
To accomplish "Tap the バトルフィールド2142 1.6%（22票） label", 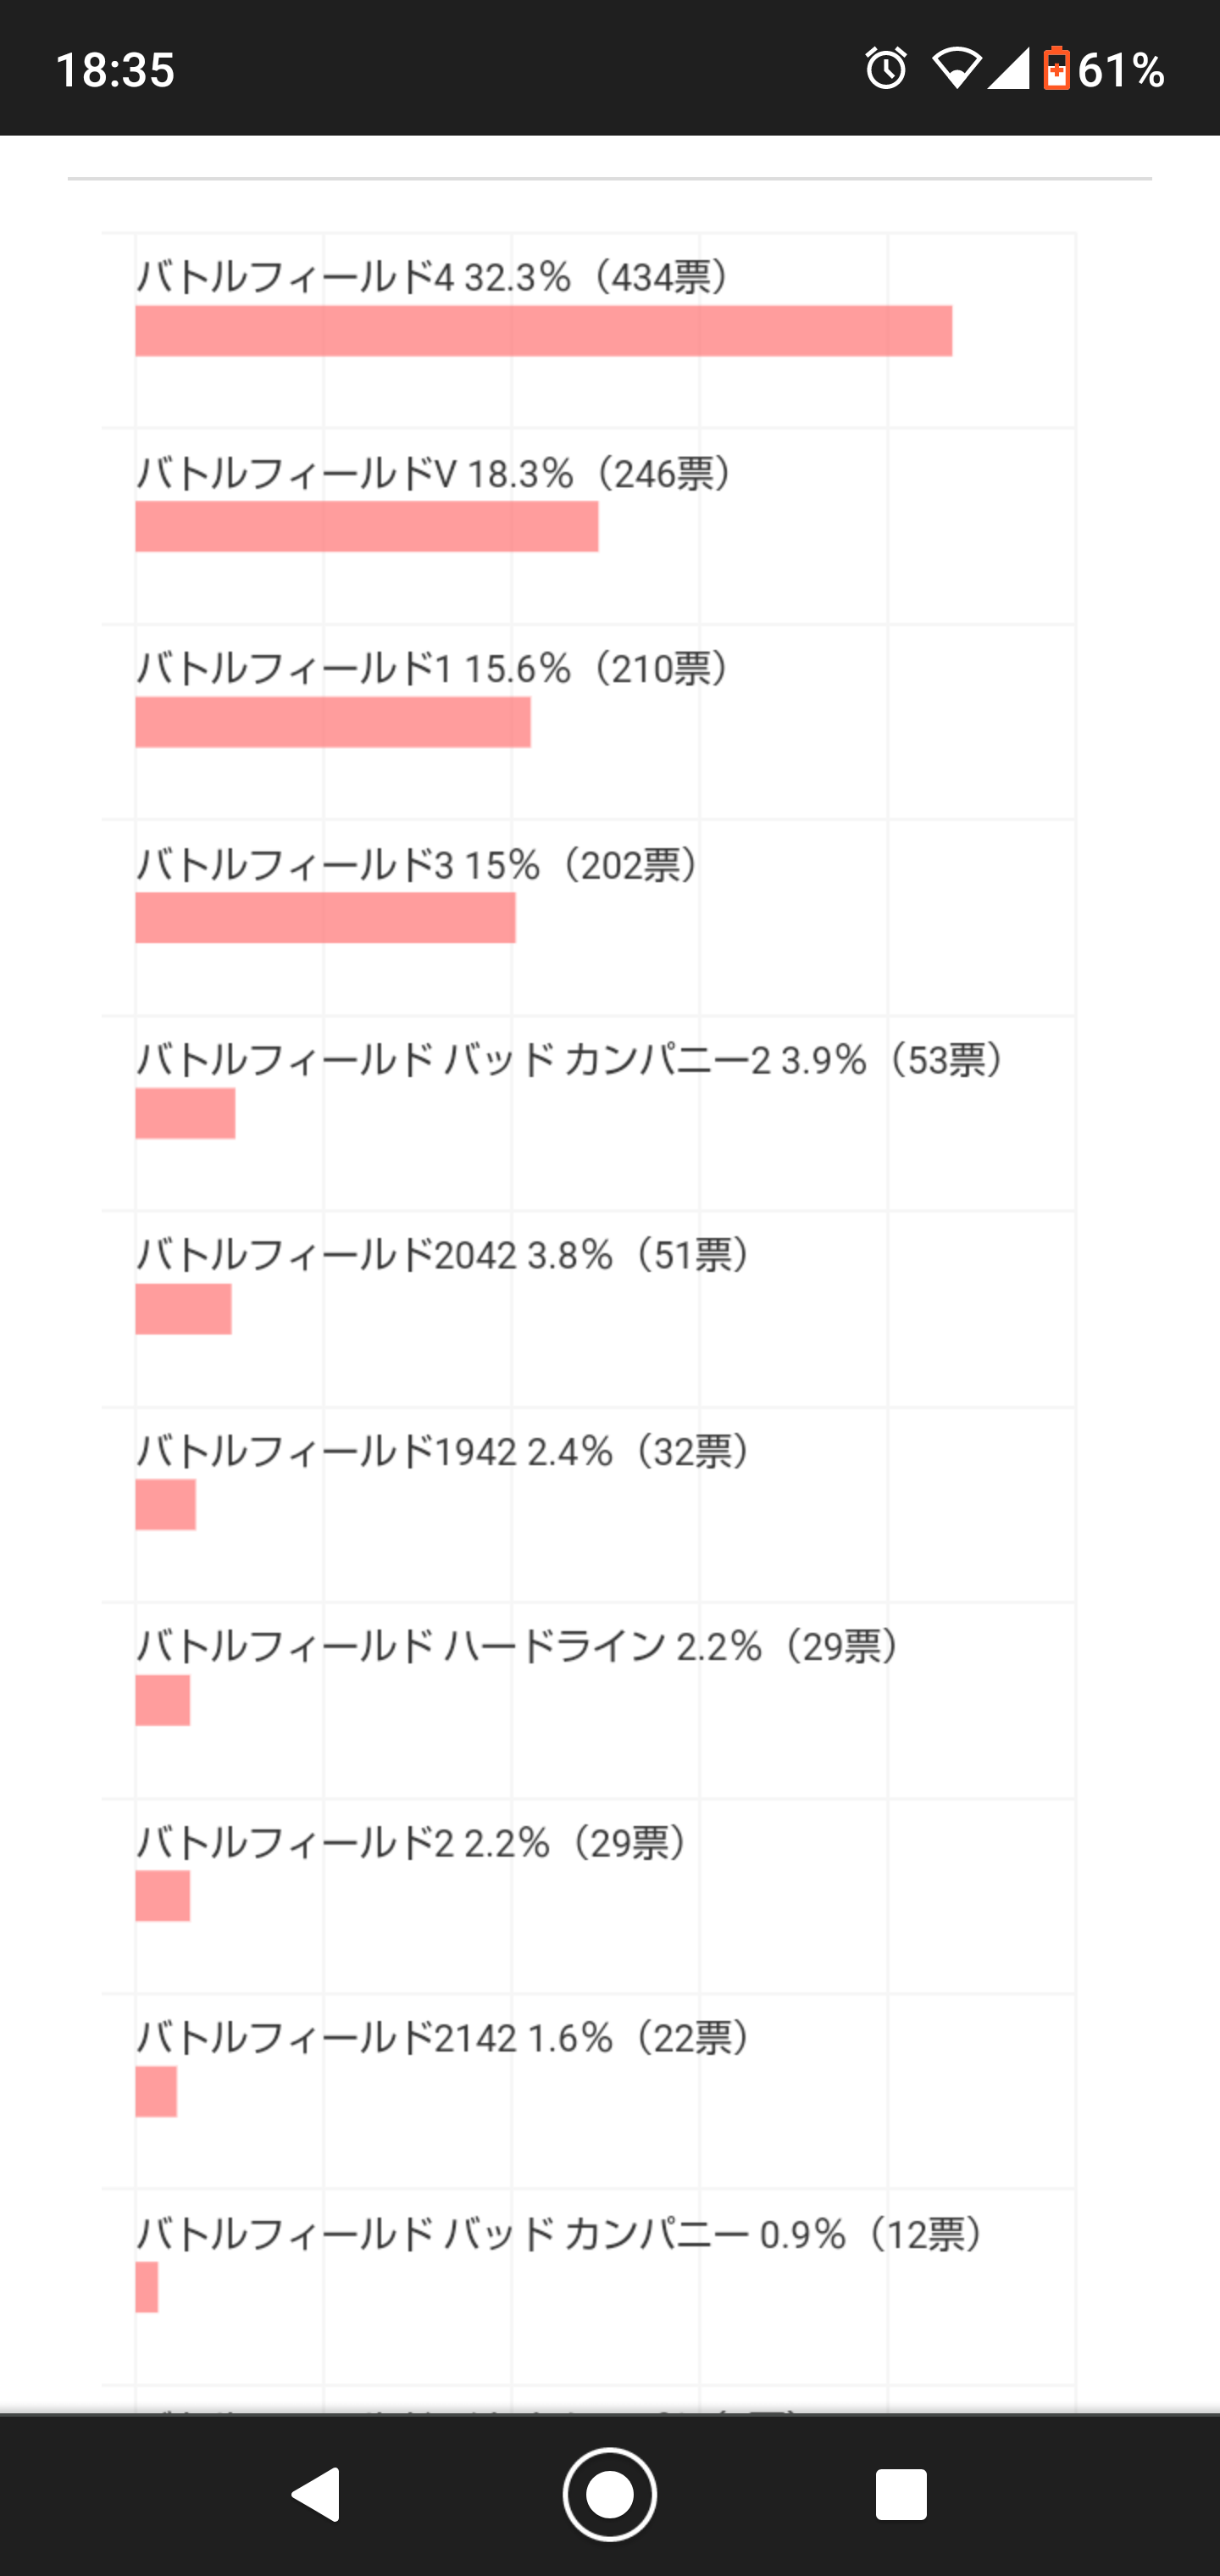I will [445, 2038].
